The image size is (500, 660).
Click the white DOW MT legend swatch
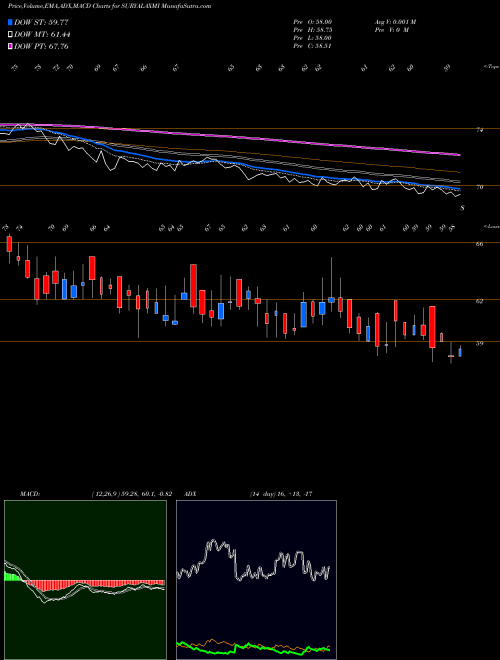(x=10, y=35)
